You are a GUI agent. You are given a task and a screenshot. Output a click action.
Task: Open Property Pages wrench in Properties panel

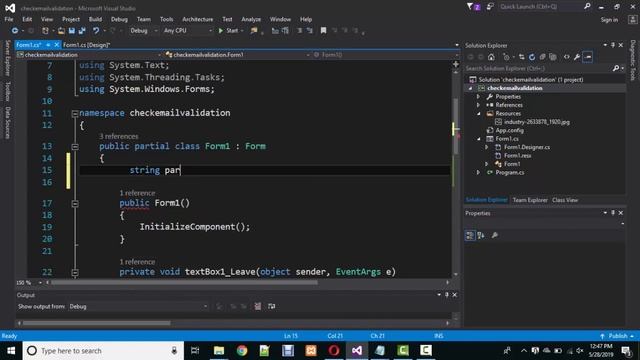coord(495,236)
